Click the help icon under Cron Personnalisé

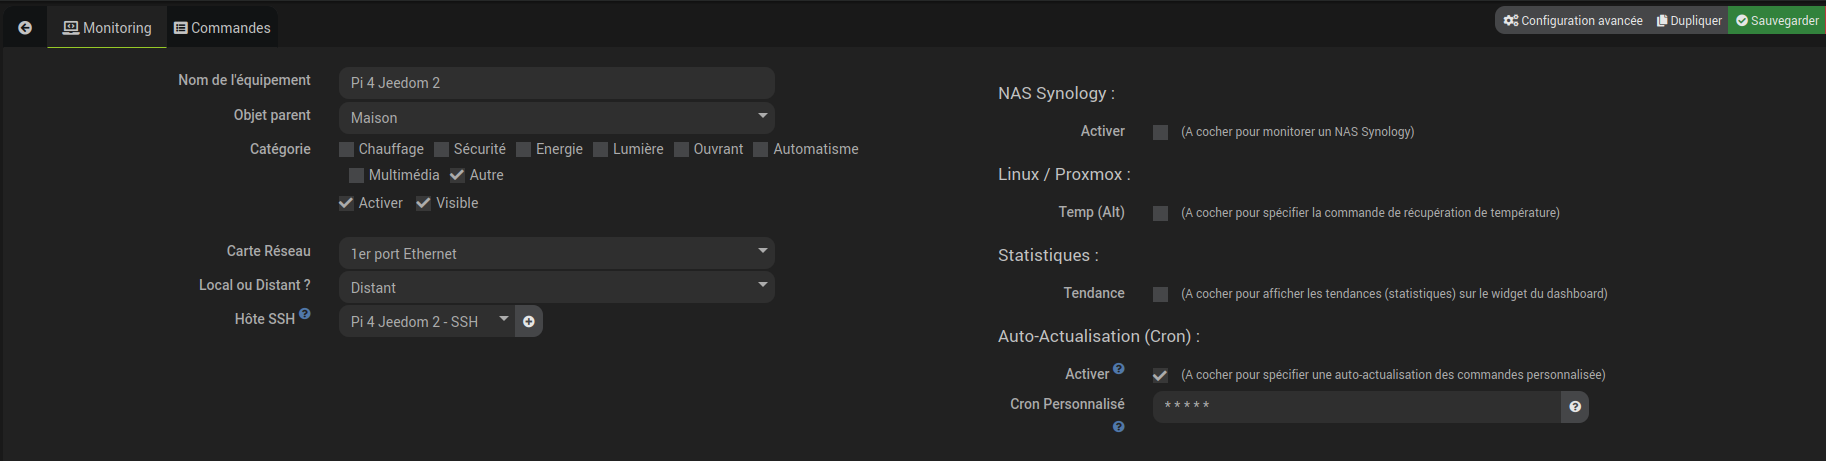[1119, 427]
